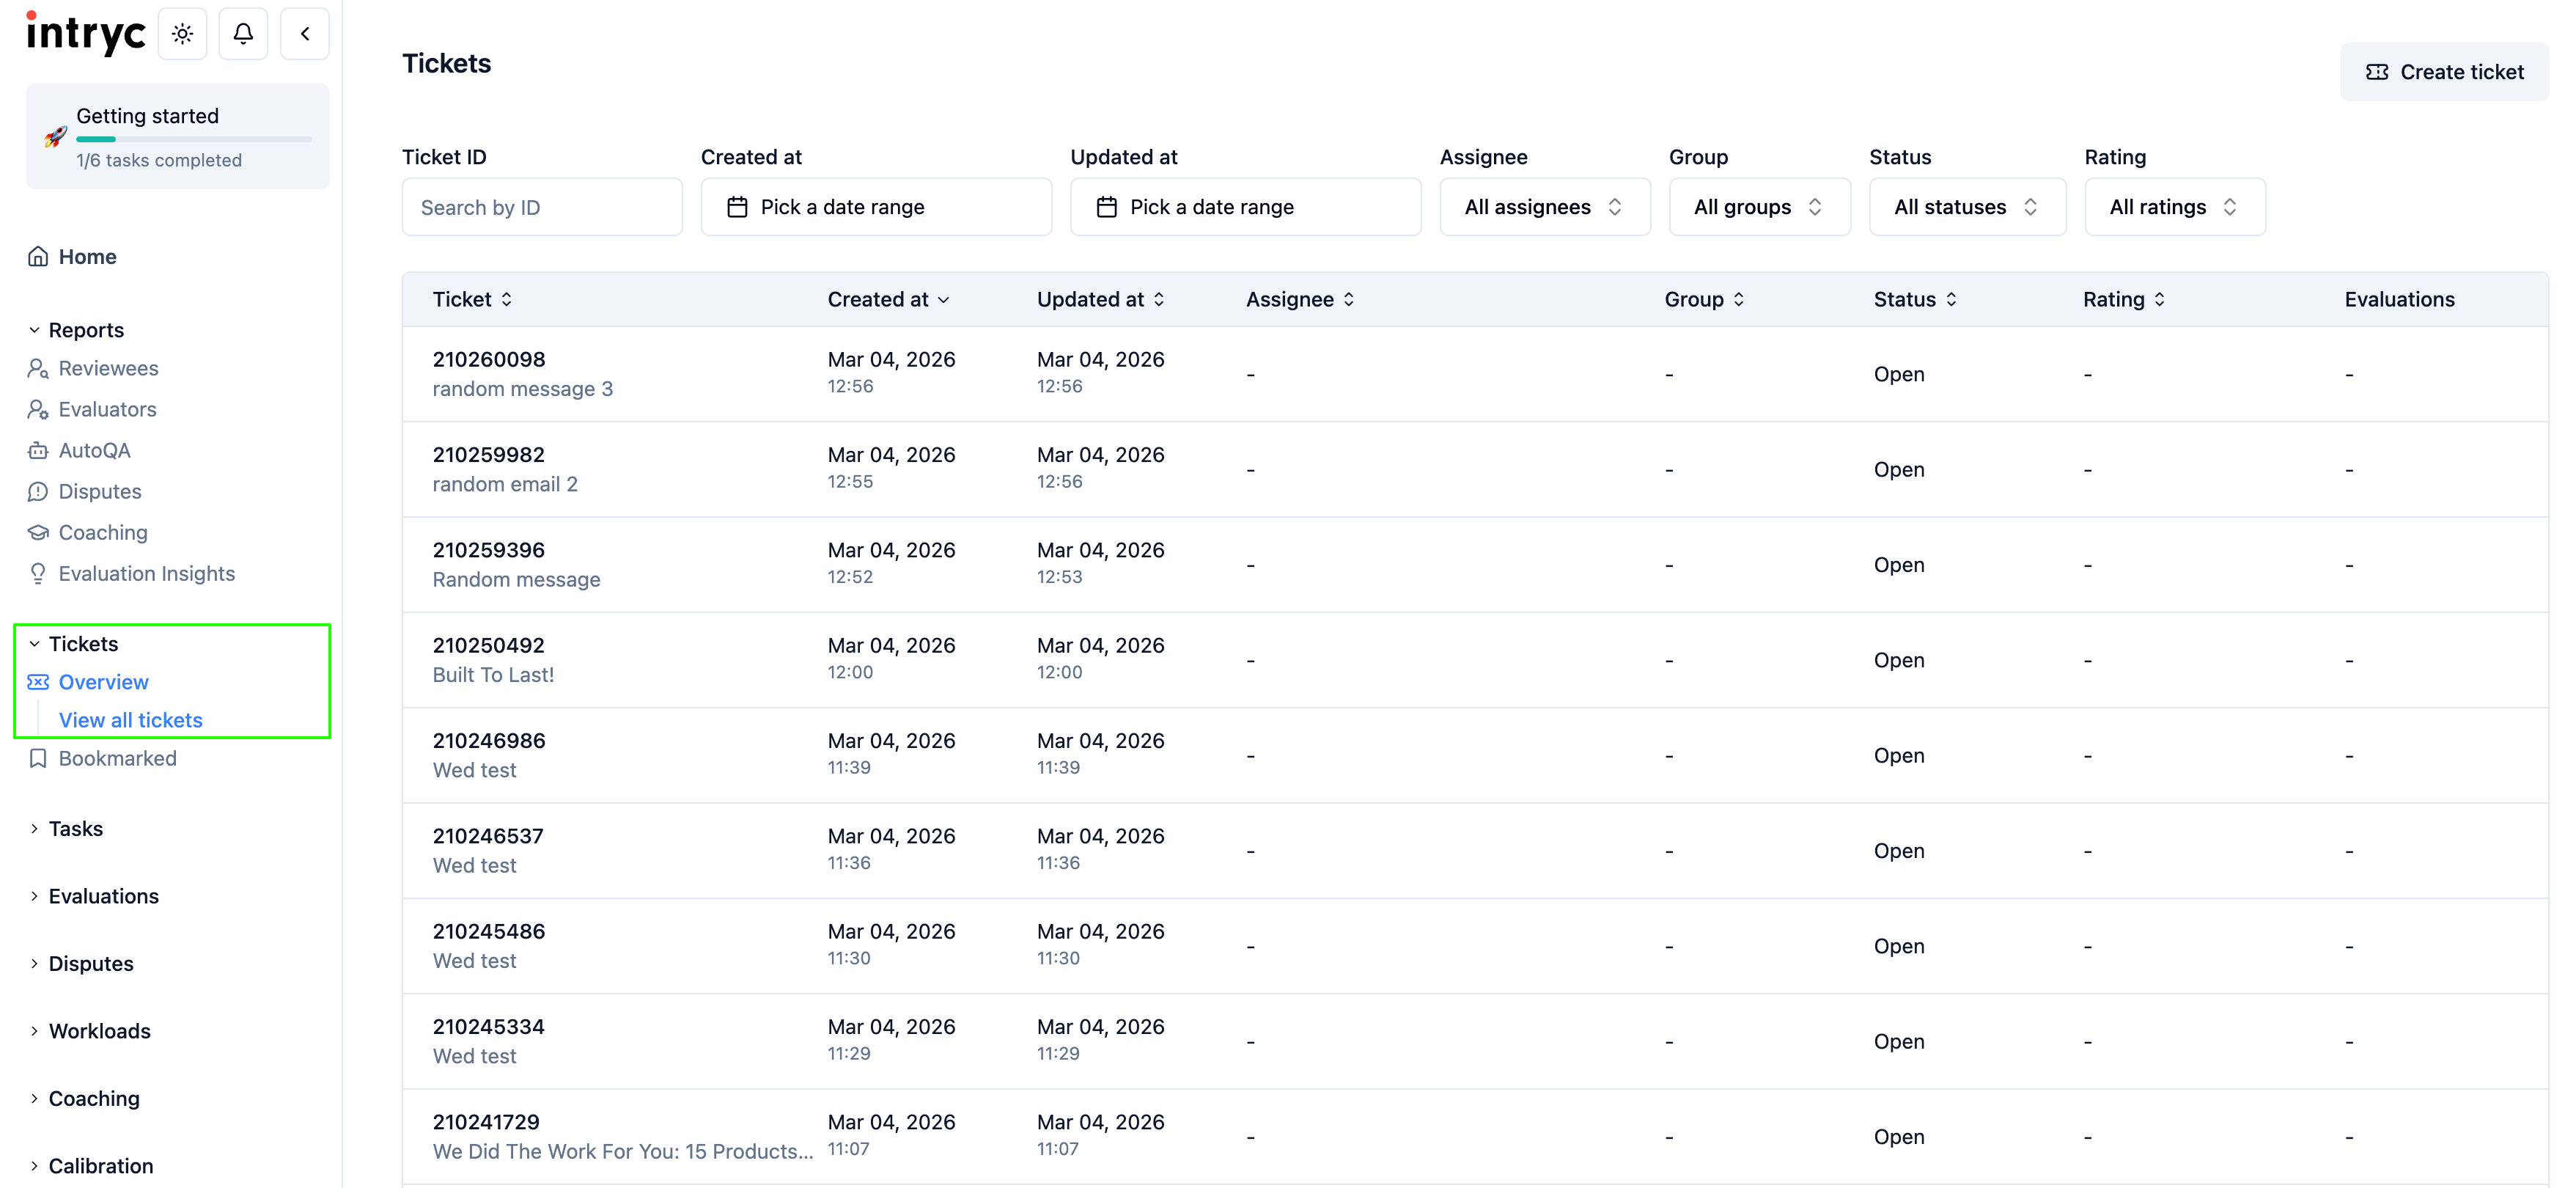Open notifications via bell icon
The image size is (2576, 1188).
[x=243, y=34]
